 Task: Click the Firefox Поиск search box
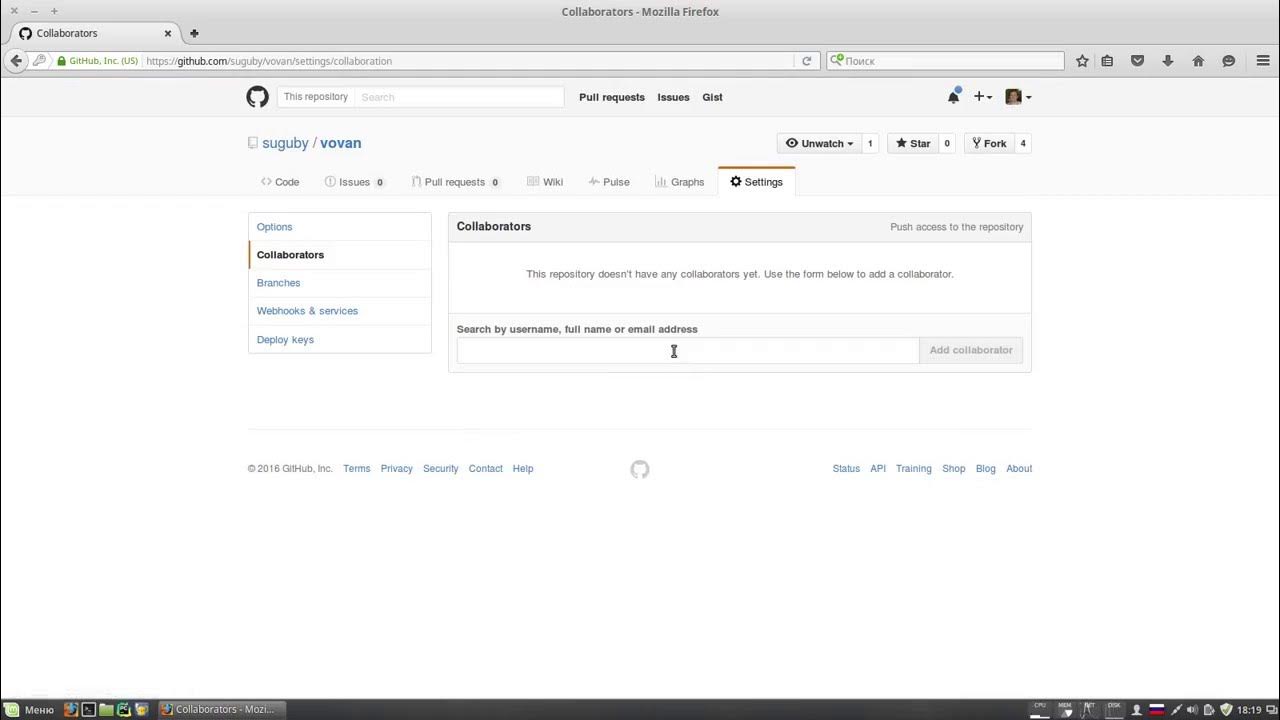point(945,61)
